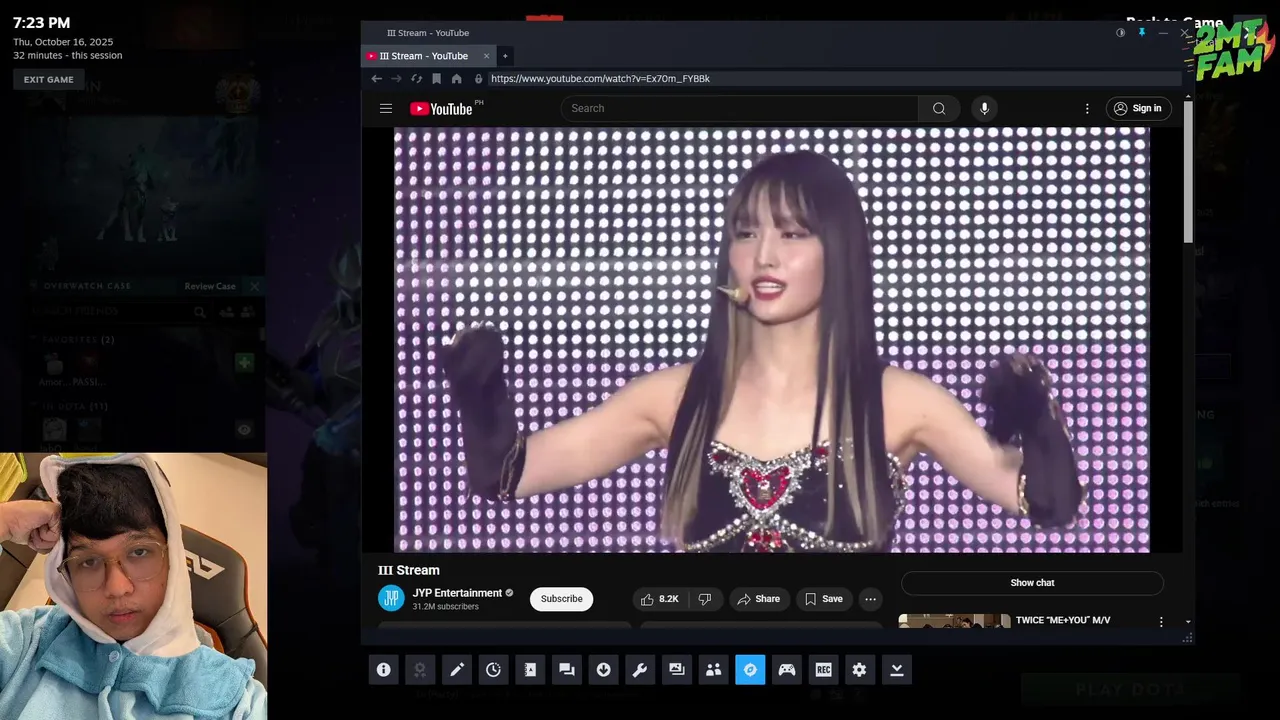Open the playtime clock icon in overlay toolbar
This screenshot has height=720, width=1280.
click(x=493, y=670)
